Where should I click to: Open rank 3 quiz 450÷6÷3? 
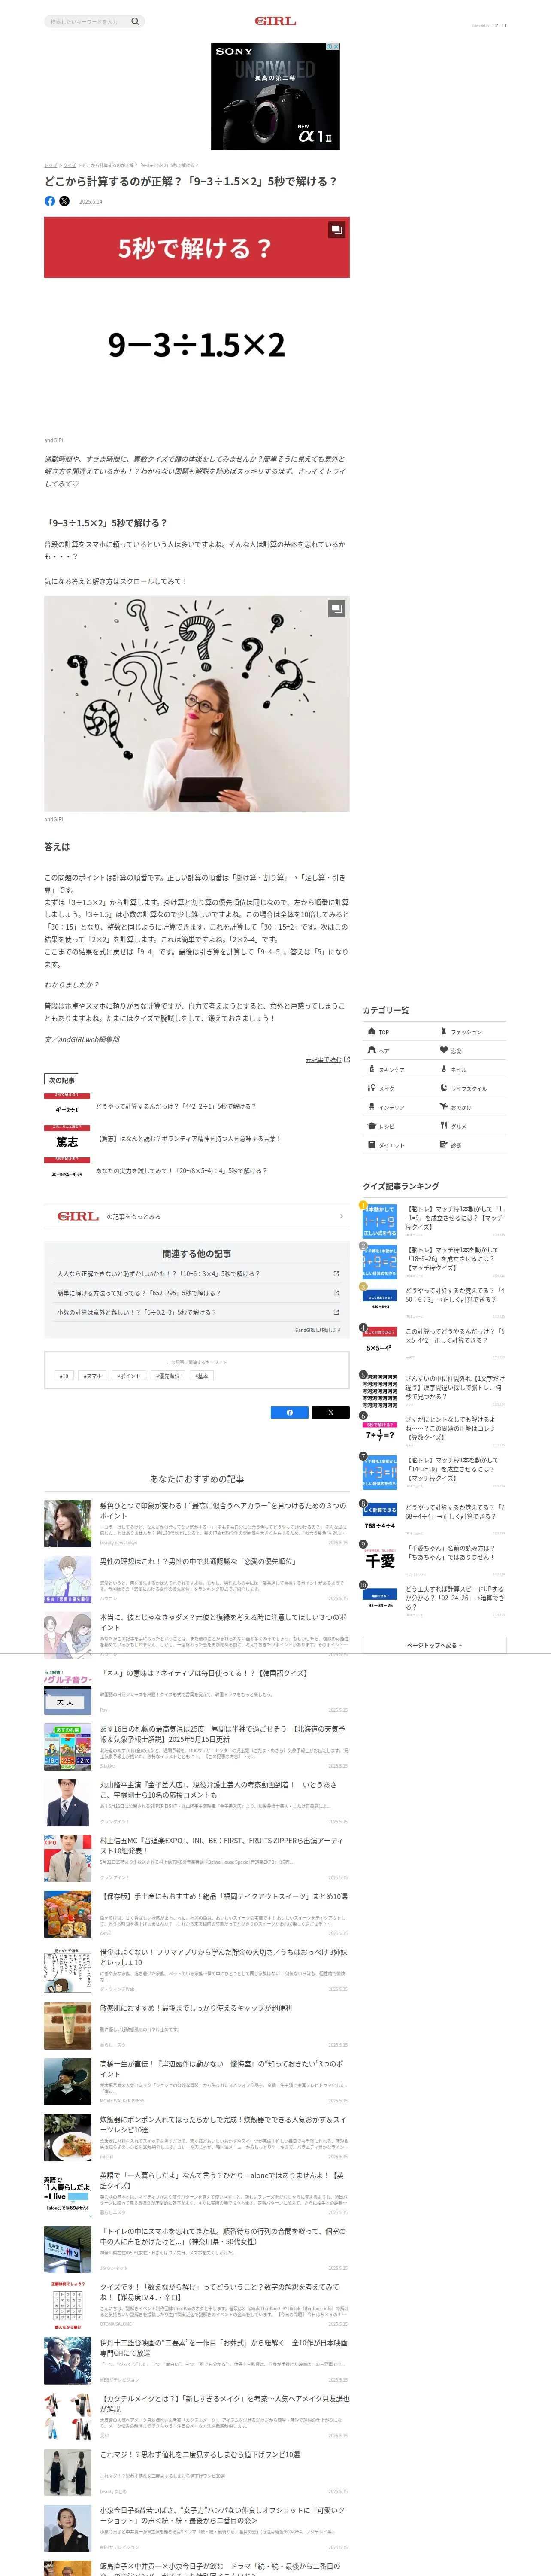coord(434,1303)
